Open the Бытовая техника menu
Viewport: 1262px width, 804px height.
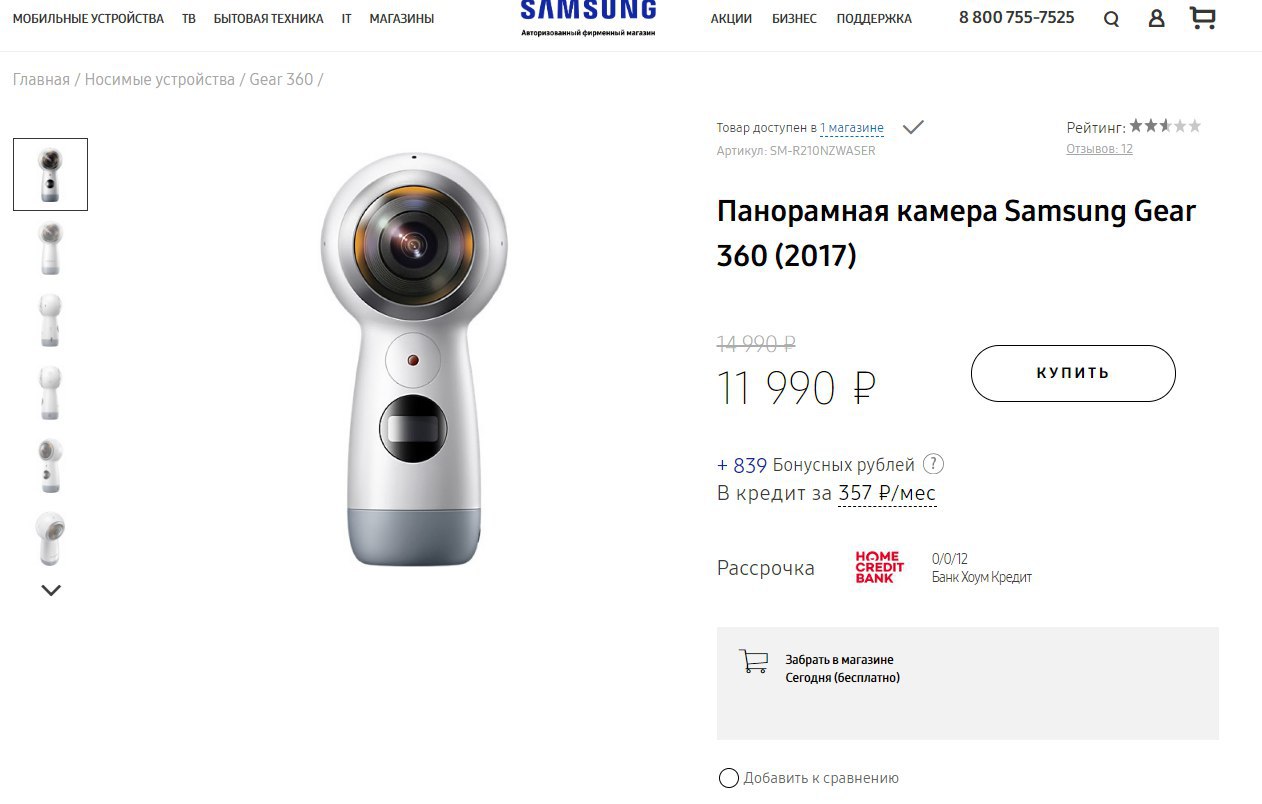click(x=268, y=18)
